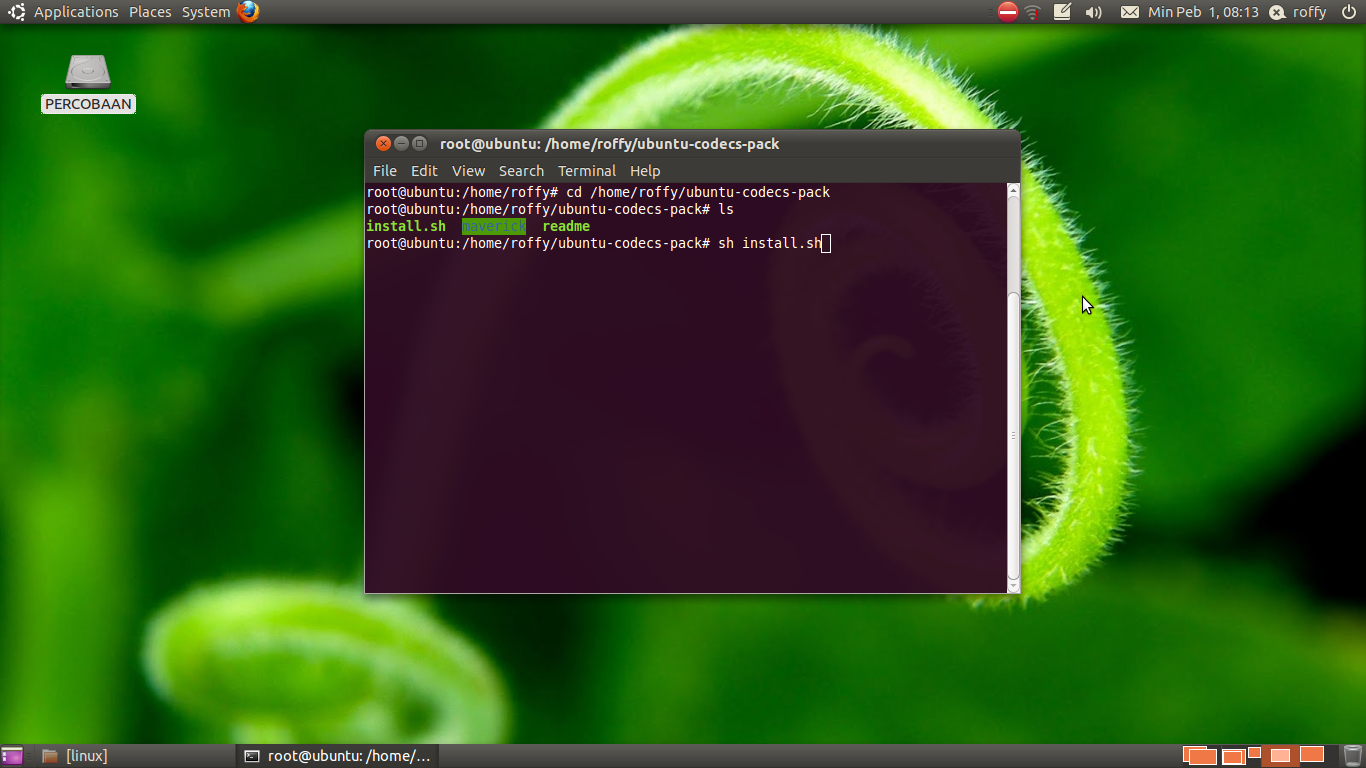The height and width of the screenshot is (768, 1366).
Task: Click readme in the ls output
Action: (x=566, y=226)
